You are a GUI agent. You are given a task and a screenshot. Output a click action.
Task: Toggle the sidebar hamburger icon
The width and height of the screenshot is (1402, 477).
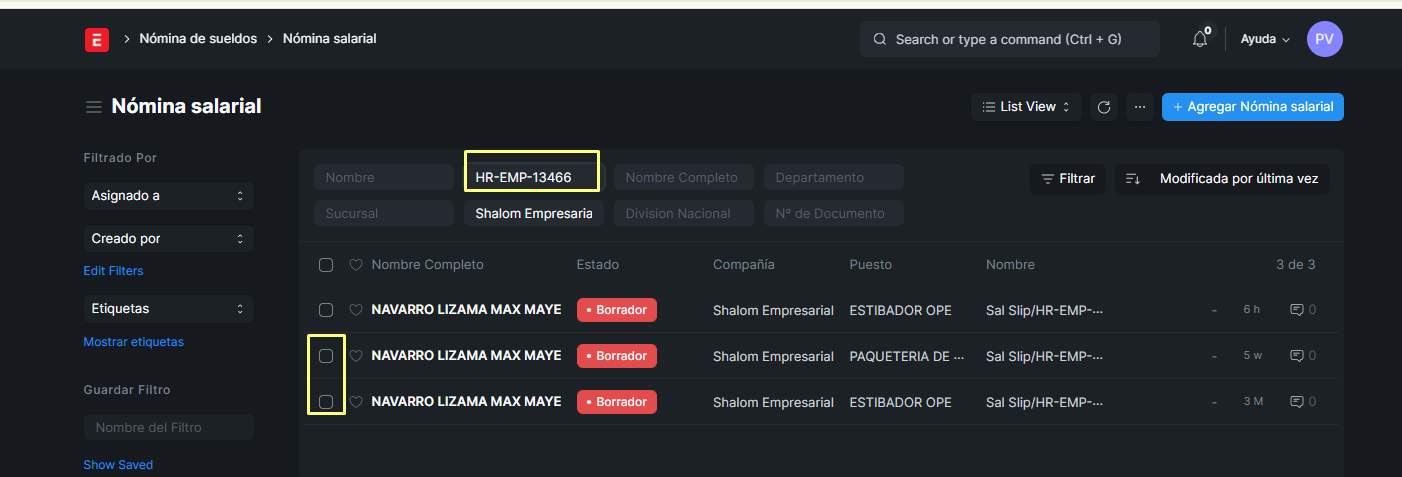click(x=94, y=107)
